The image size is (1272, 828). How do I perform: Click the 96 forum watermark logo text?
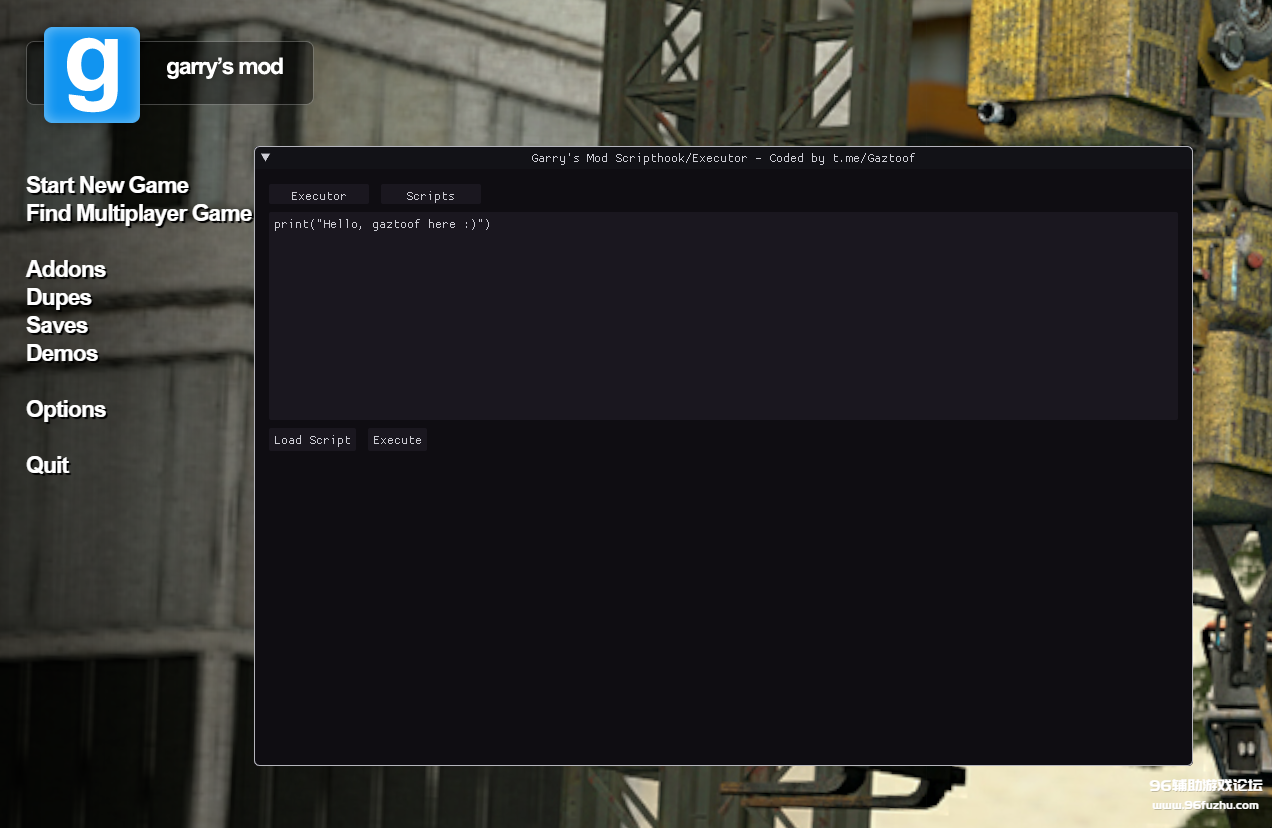[x=1205, y=786]
